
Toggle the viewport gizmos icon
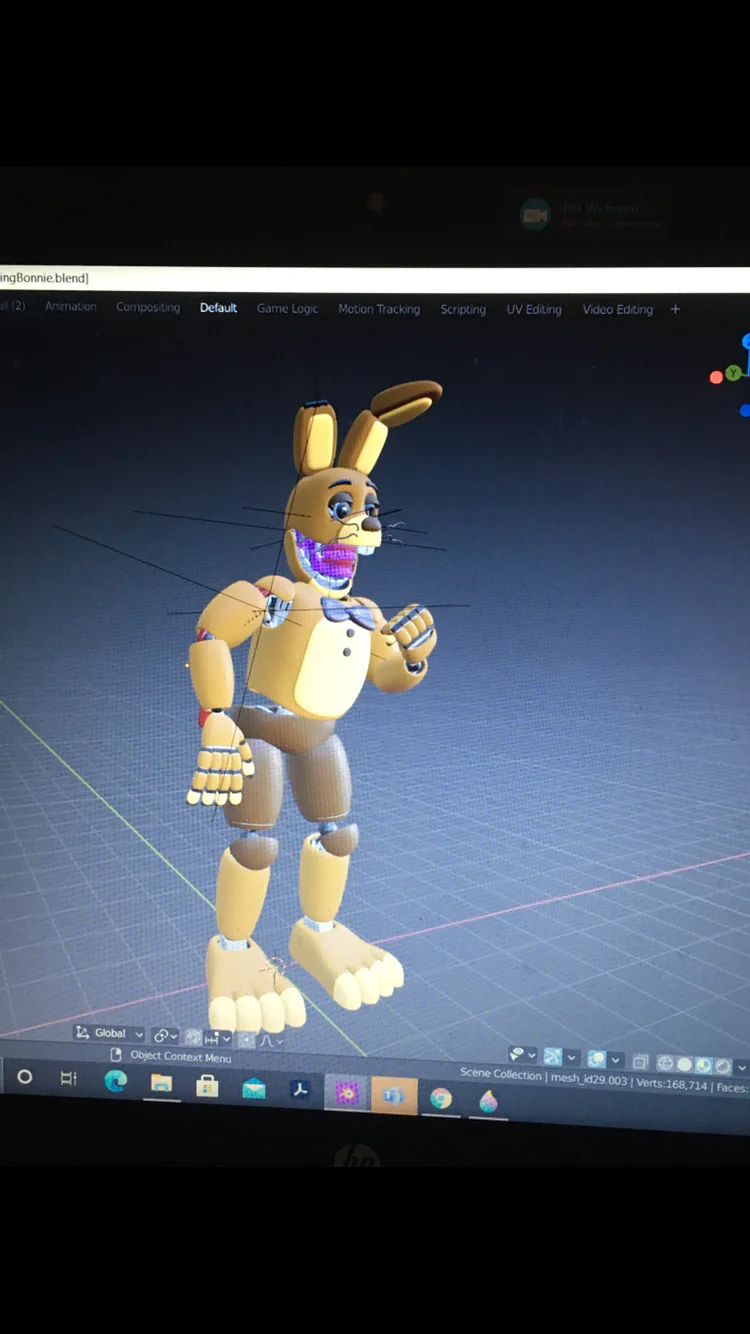tap(553, 1056)
